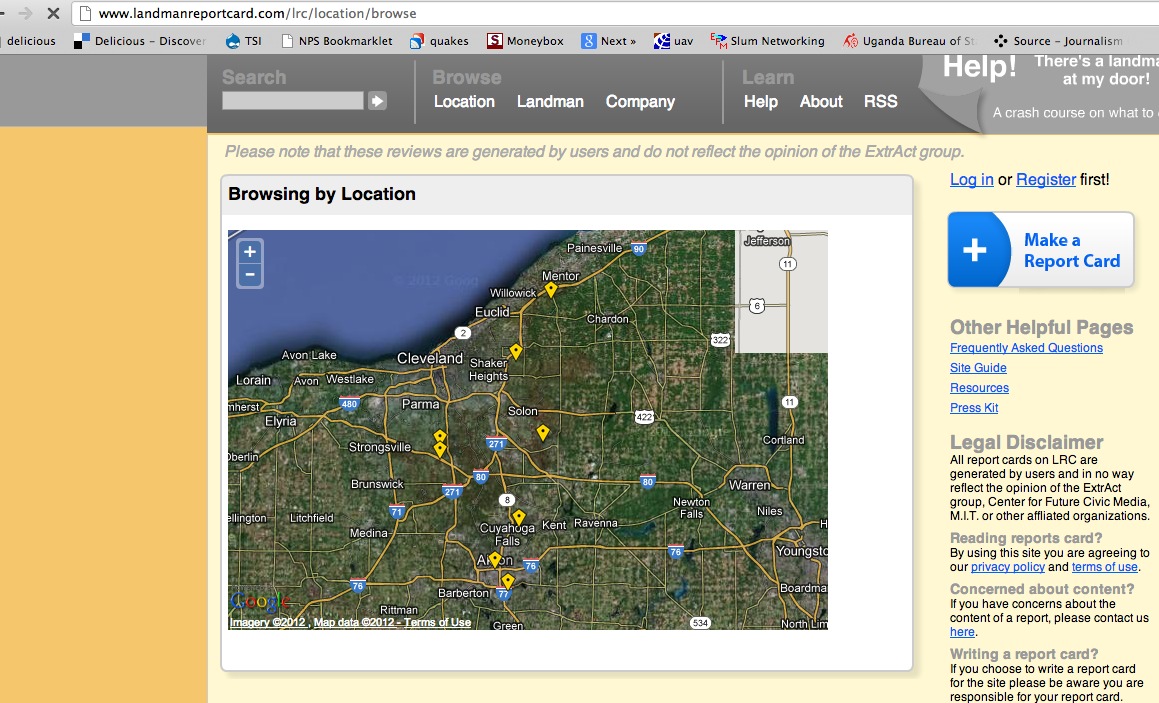The height and width of the screenshot is (703, 1159).
Task: Select yellow marker beside the 77 shield near Barberton
Action: click(x=508, y=581)
